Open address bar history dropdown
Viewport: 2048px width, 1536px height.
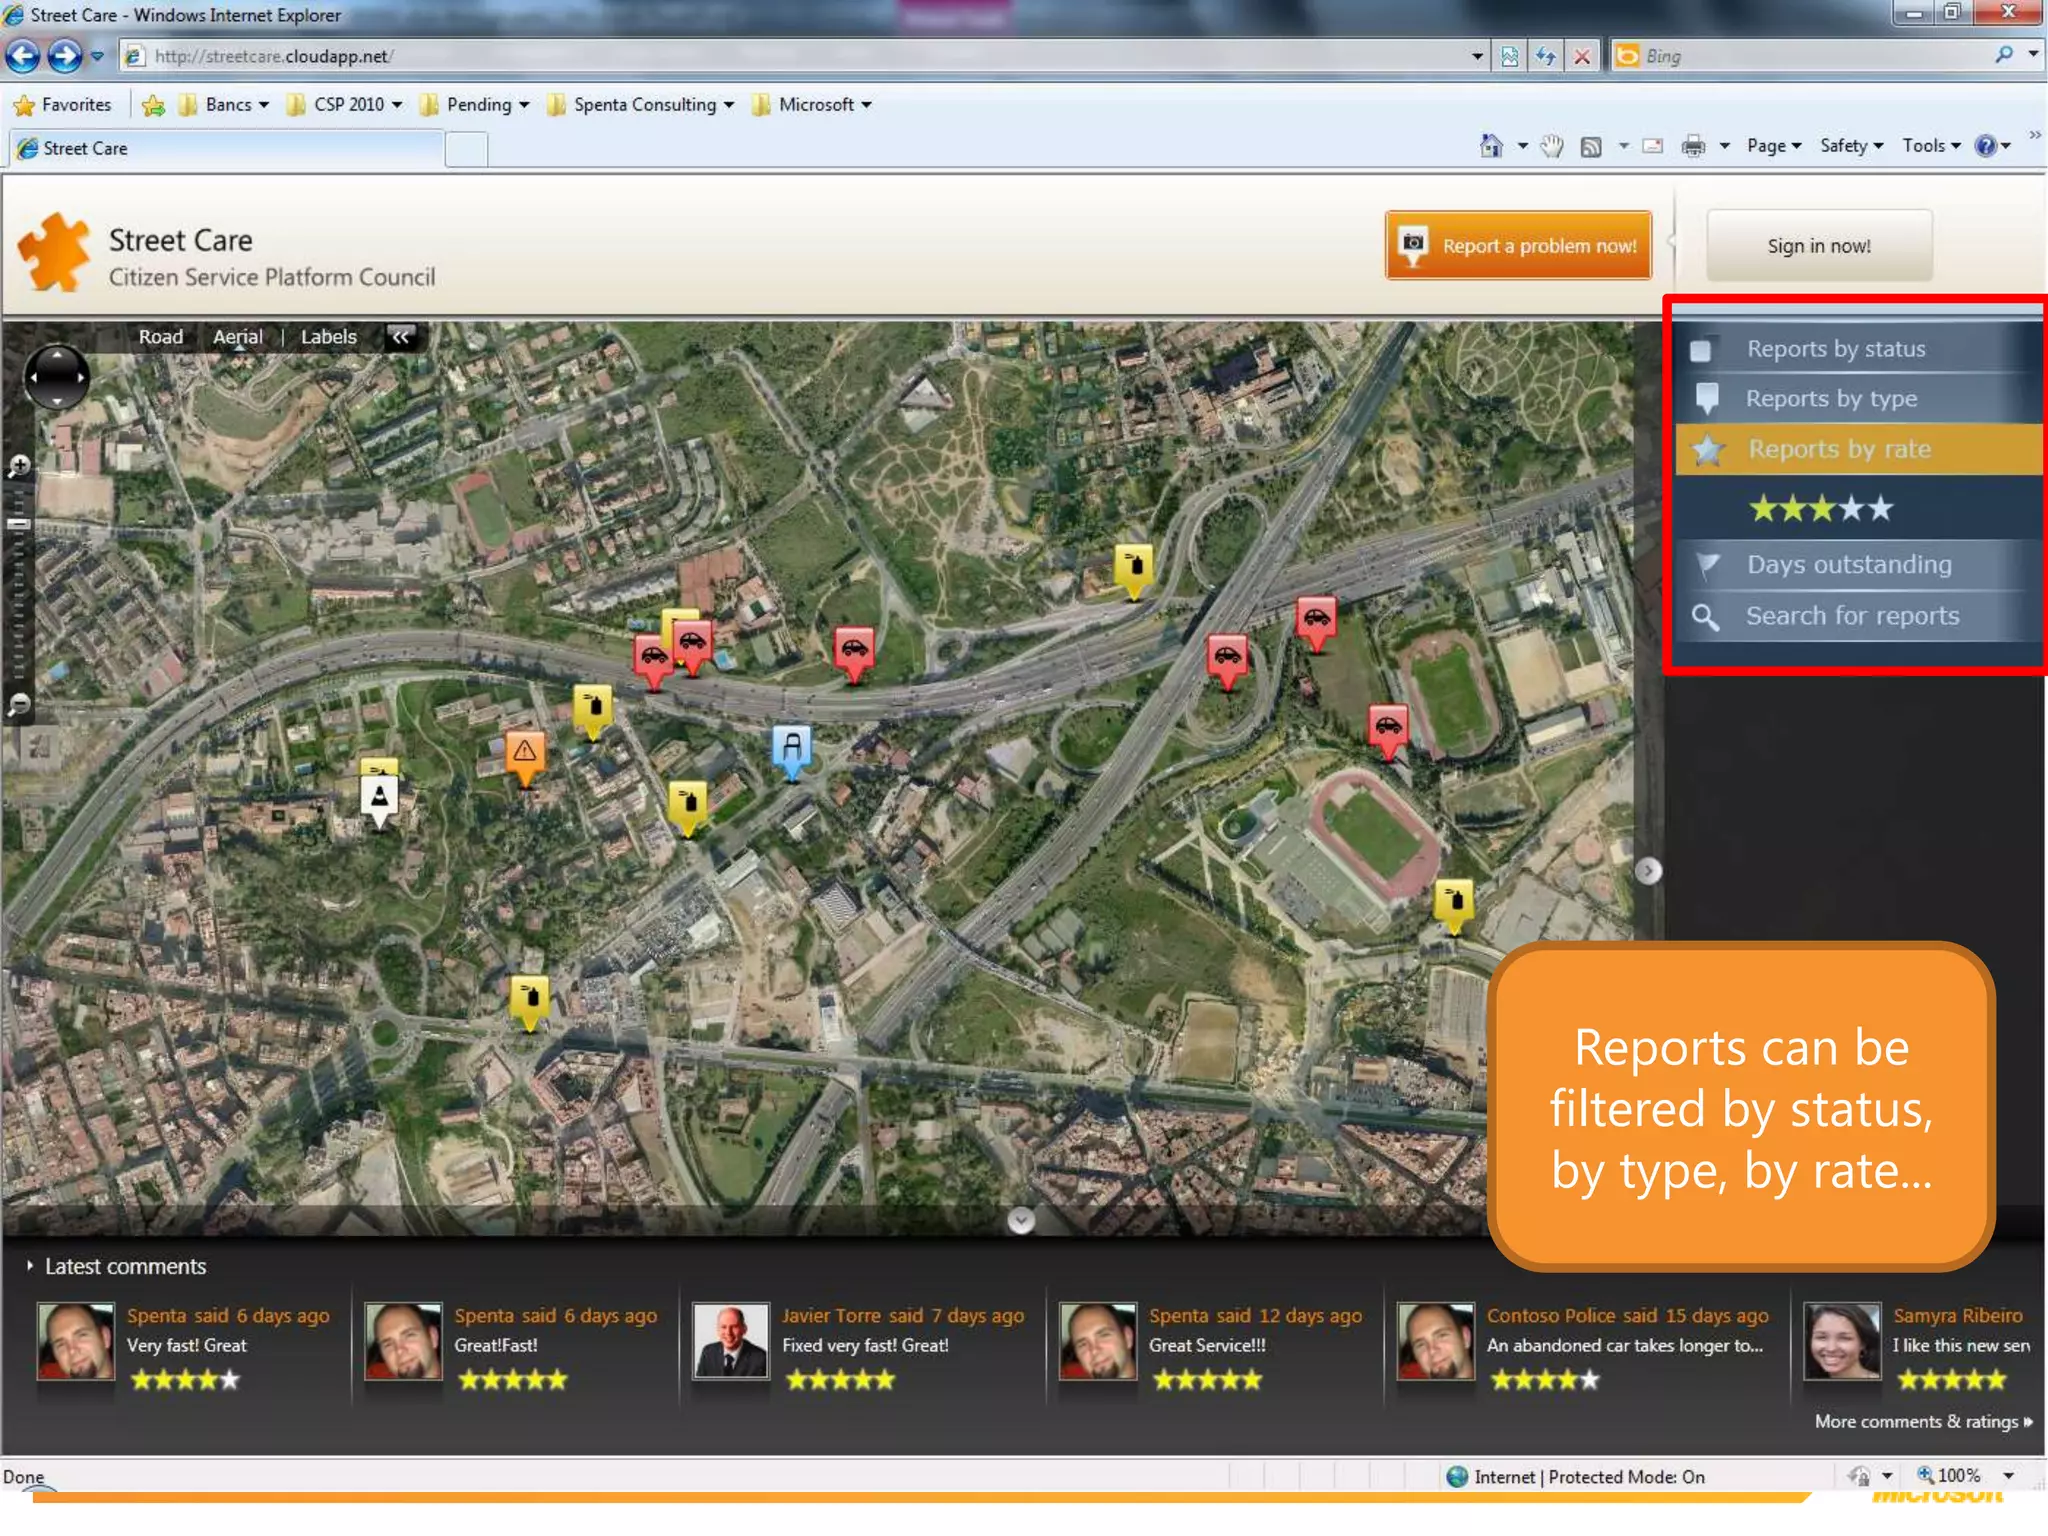click(1477, 57)
